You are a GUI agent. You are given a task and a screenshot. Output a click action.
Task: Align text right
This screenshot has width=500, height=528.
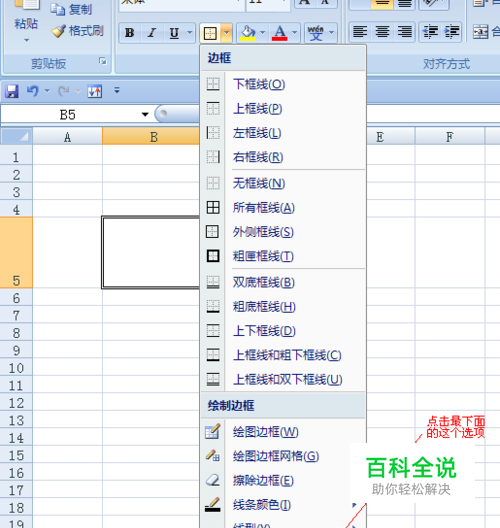pos(404,32)
